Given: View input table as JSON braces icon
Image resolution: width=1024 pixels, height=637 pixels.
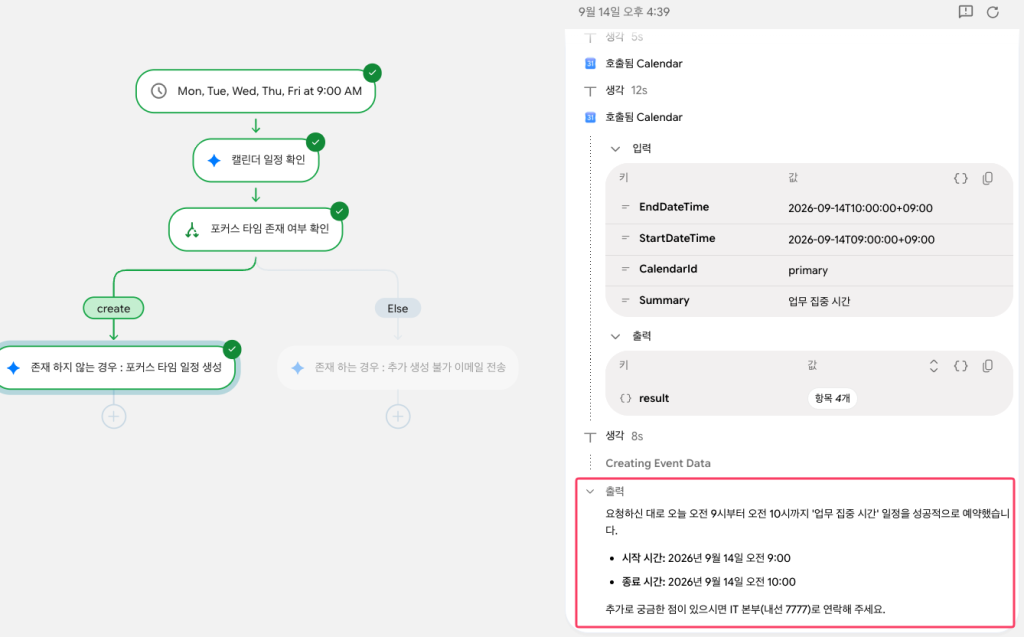Looking at the screenshot, I should pyautogui.click(x=961, y=178).
